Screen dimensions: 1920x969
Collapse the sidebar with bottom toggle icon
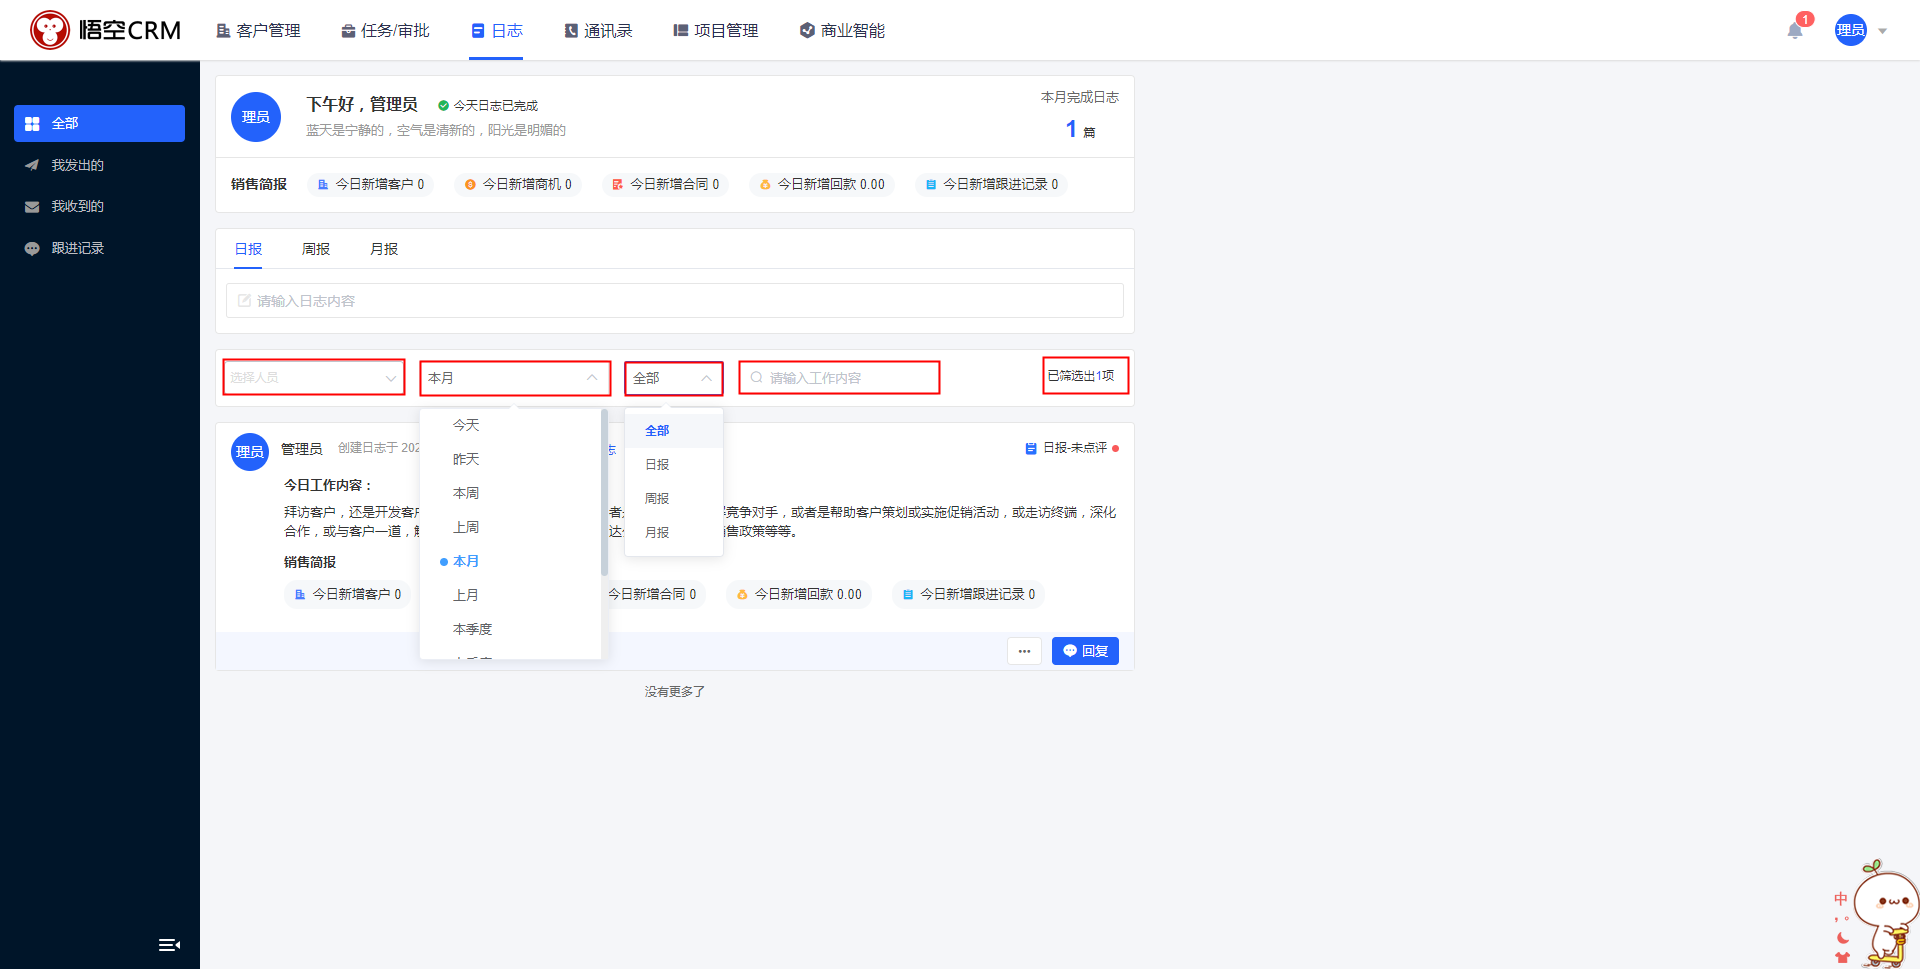point(169,944)
